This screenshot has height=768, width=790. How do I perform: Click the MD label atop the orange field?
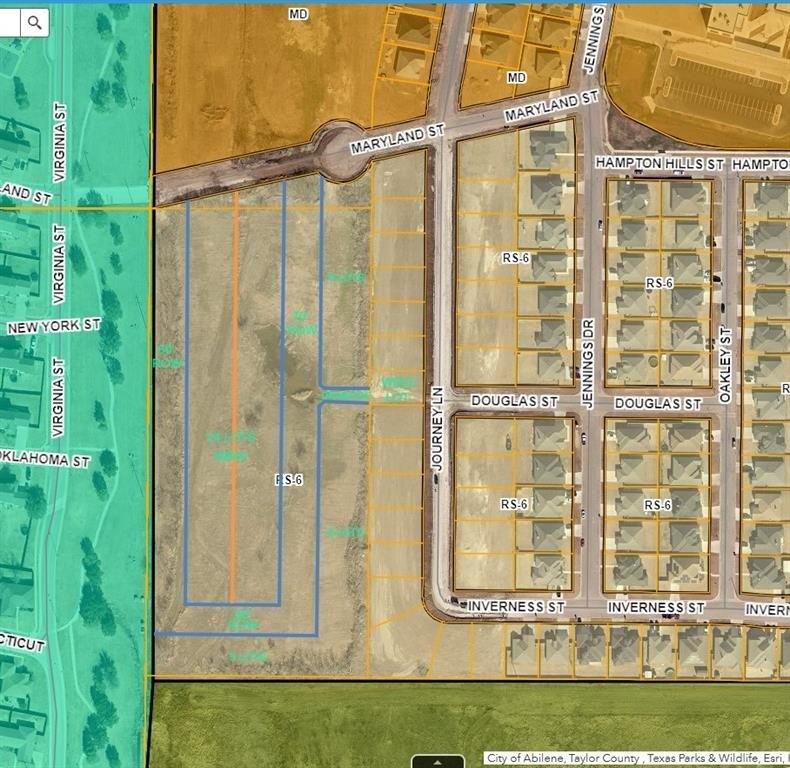click(x=298, y=14)
